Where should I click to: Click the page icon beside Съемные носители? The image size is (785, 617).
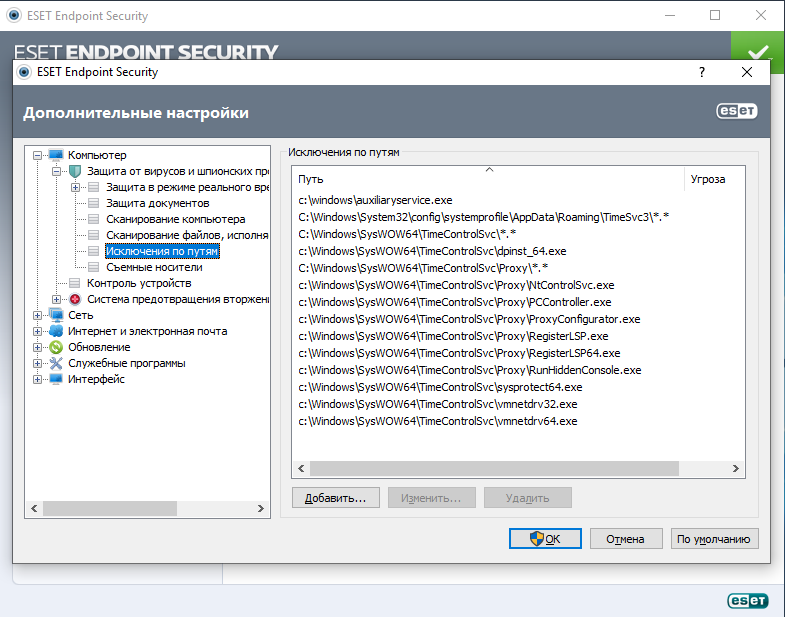(94, 267)
